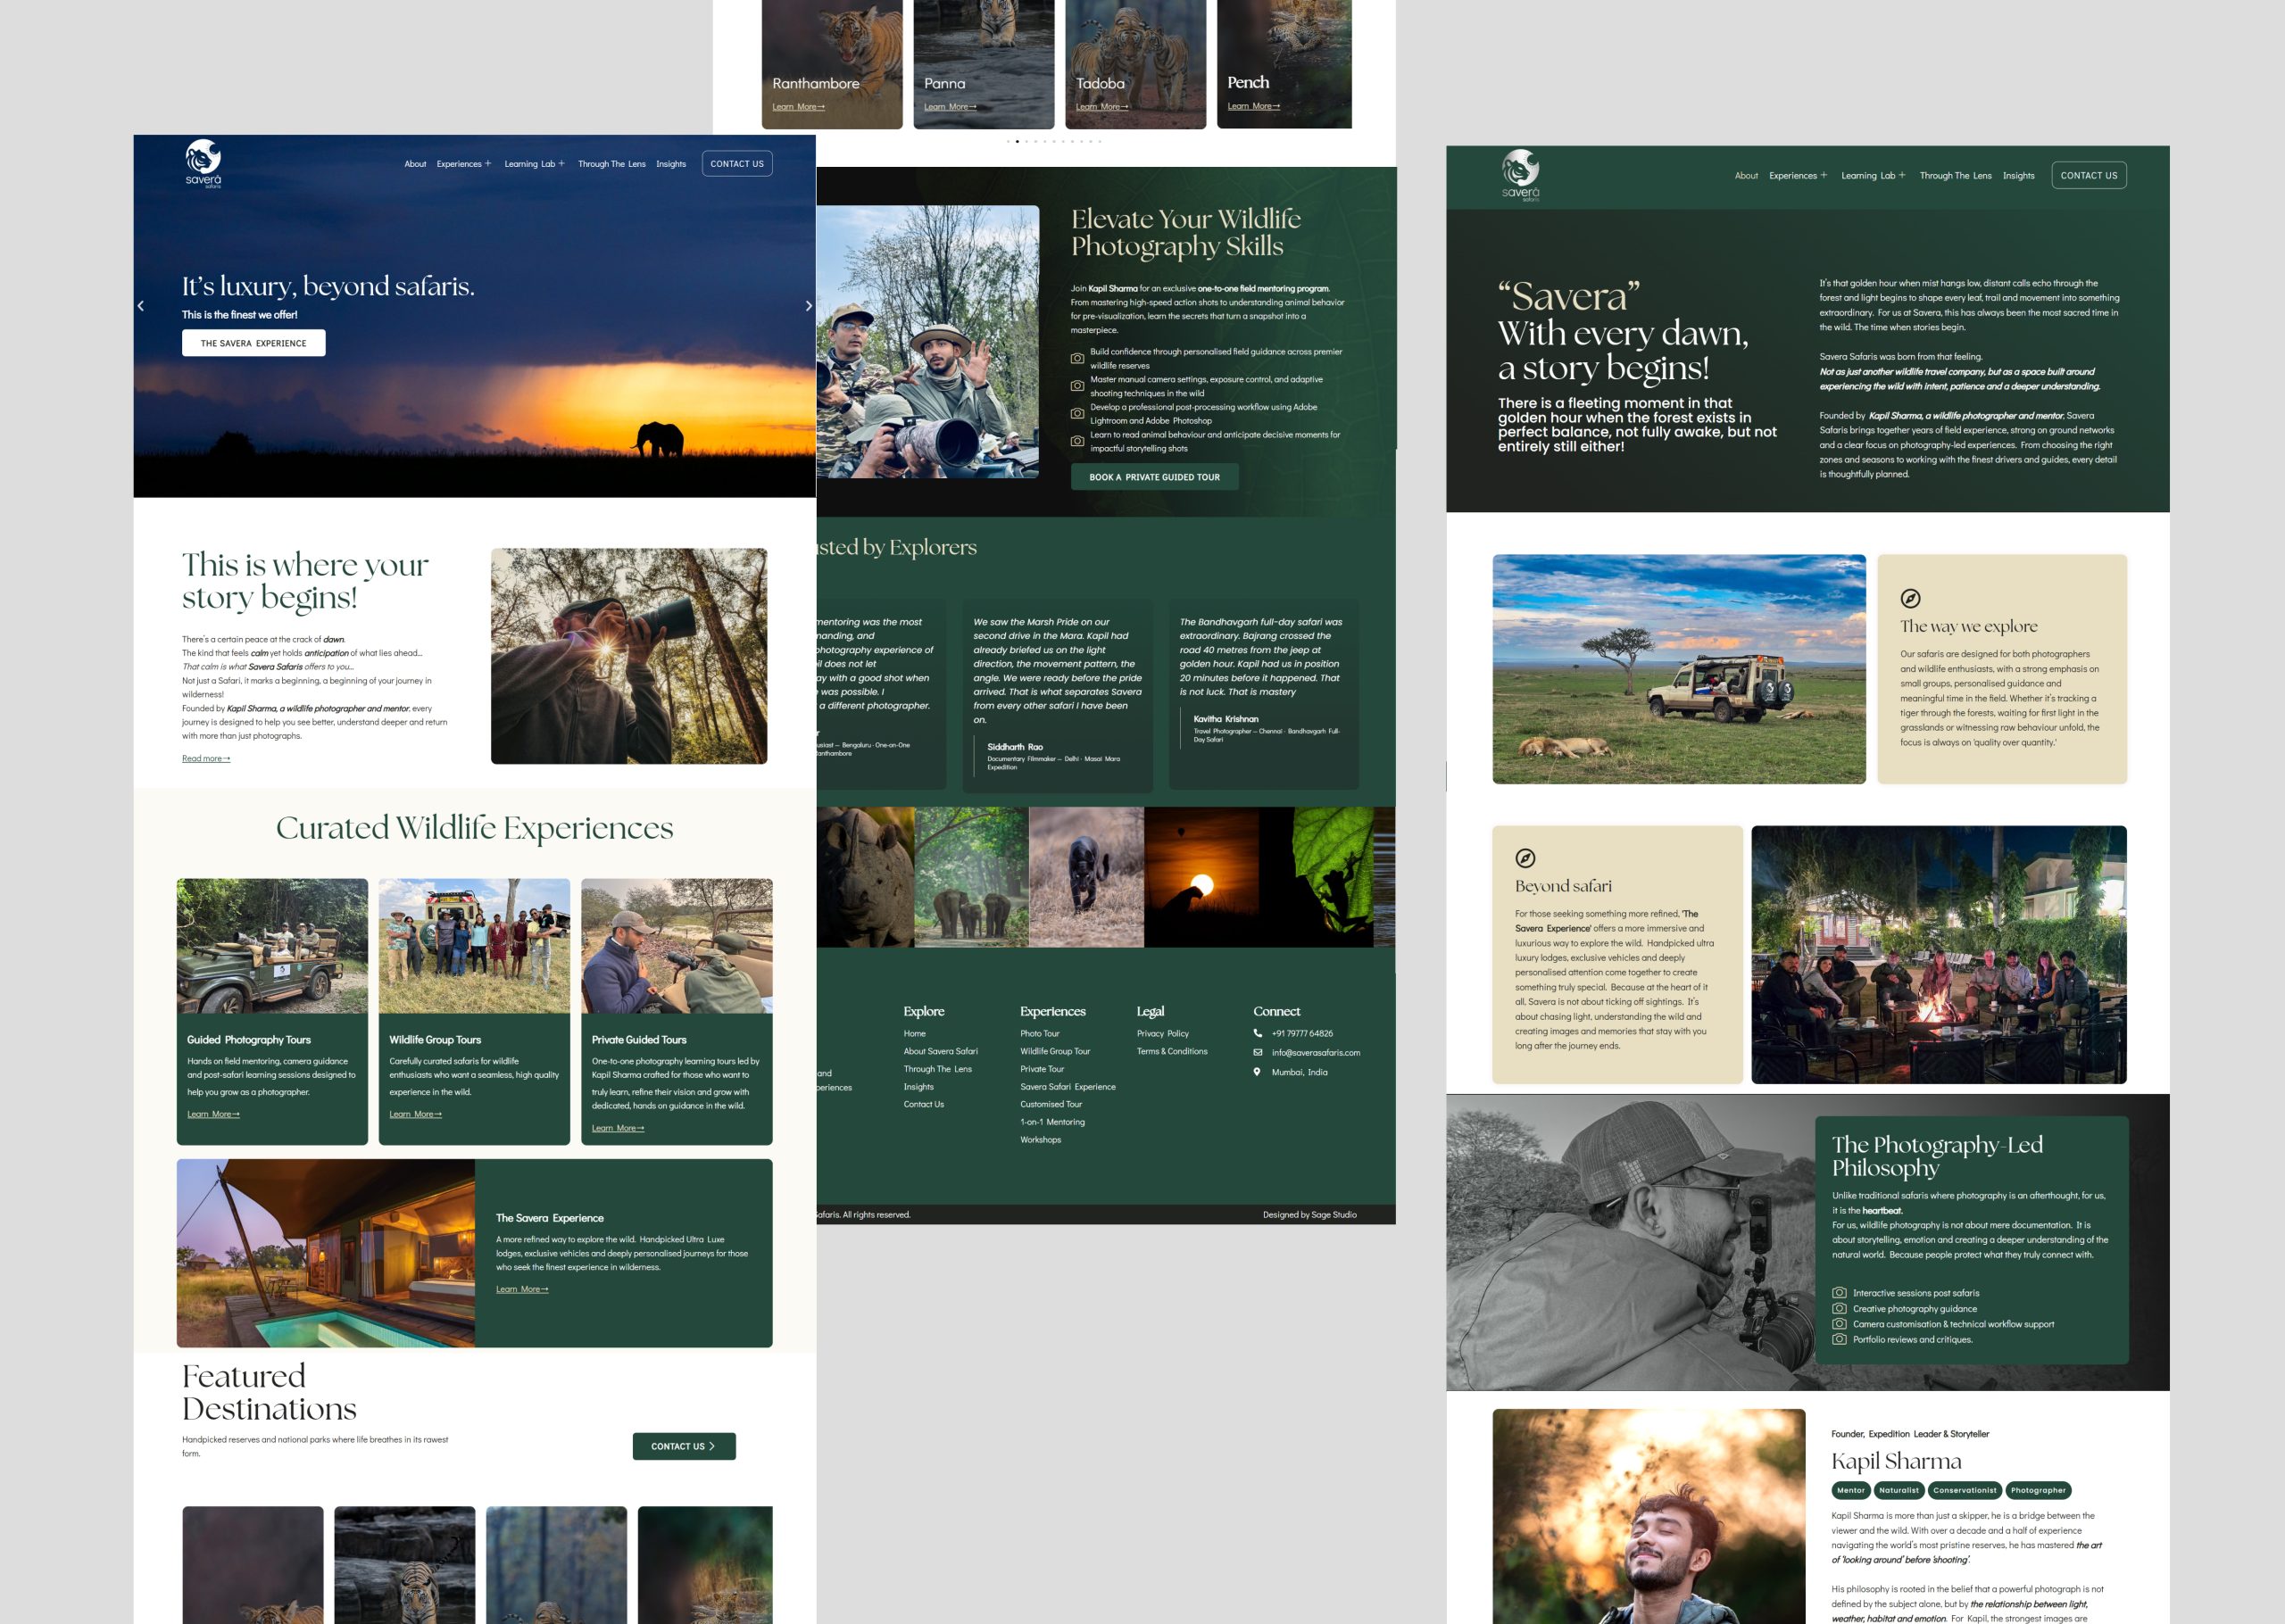Viewport: 2285px width, 1624px height.
Task: Click the envelope icon beside info@saverasafaris.com
Action: tap(1258, 1052)
